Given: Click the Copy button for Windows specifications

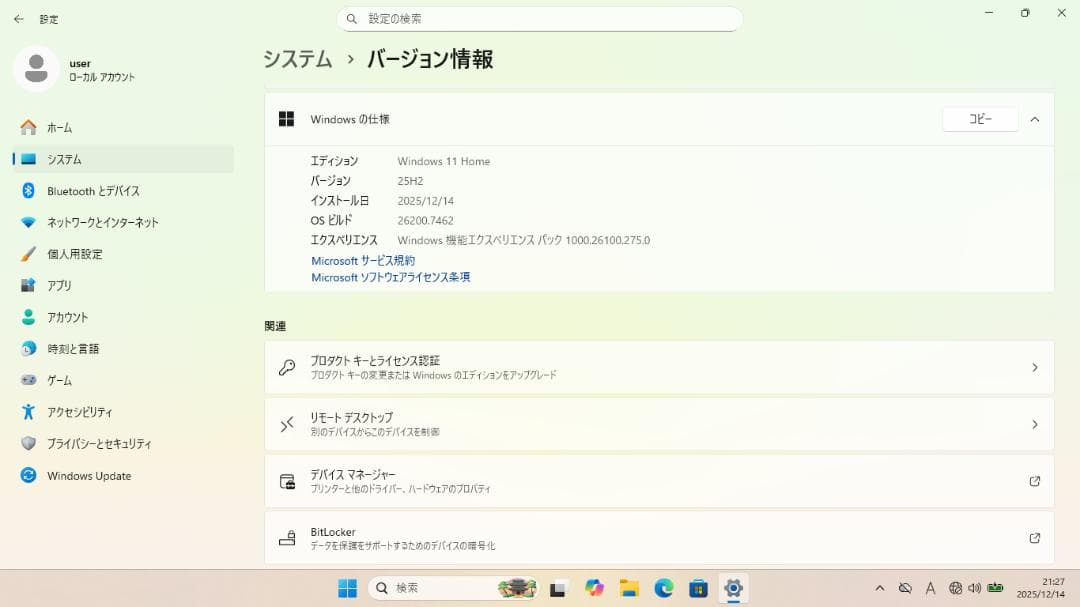Looking at the screenshot, I should 979,119.
